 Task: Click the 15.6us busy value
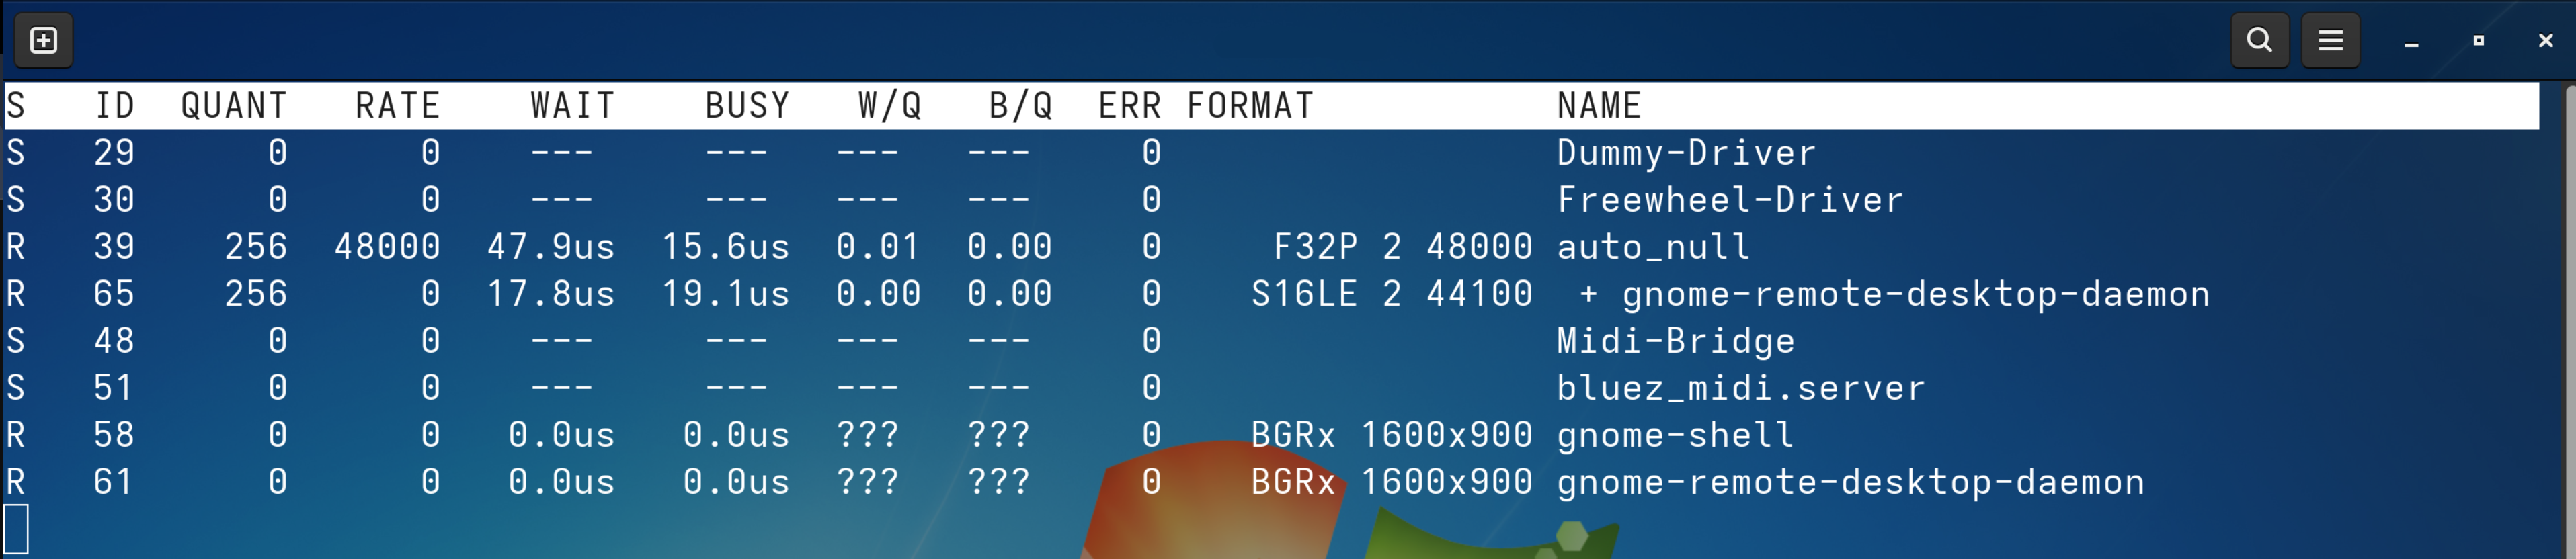[x=726, y=247]
